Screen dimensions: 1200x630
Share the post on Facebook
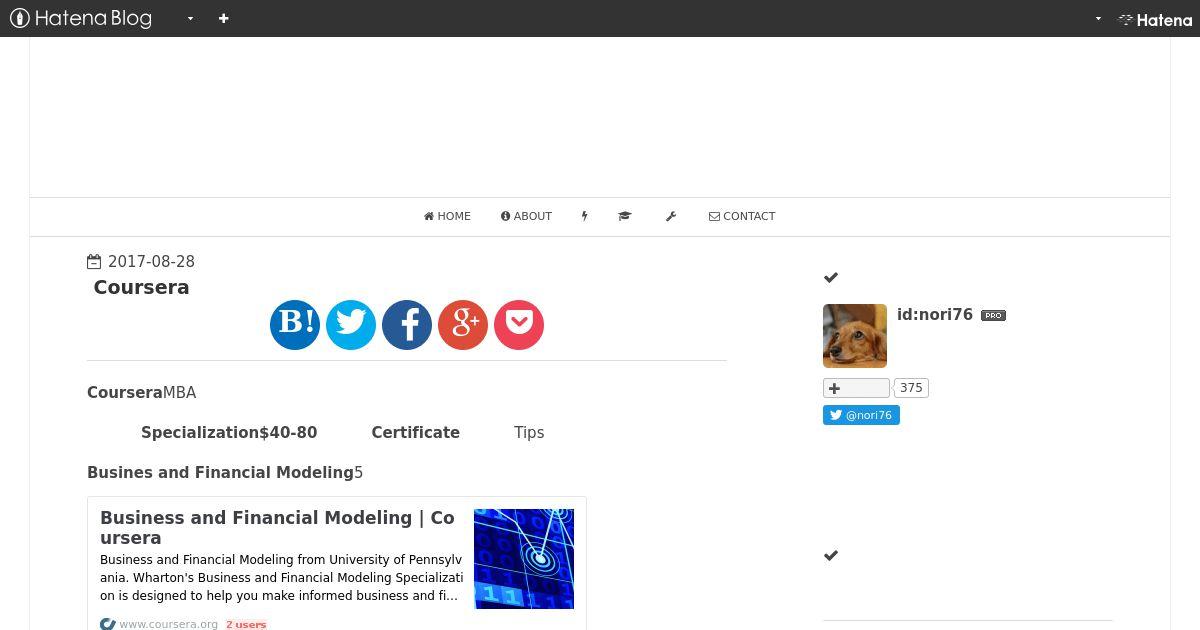pyautogui.click(x=407, y=324)
